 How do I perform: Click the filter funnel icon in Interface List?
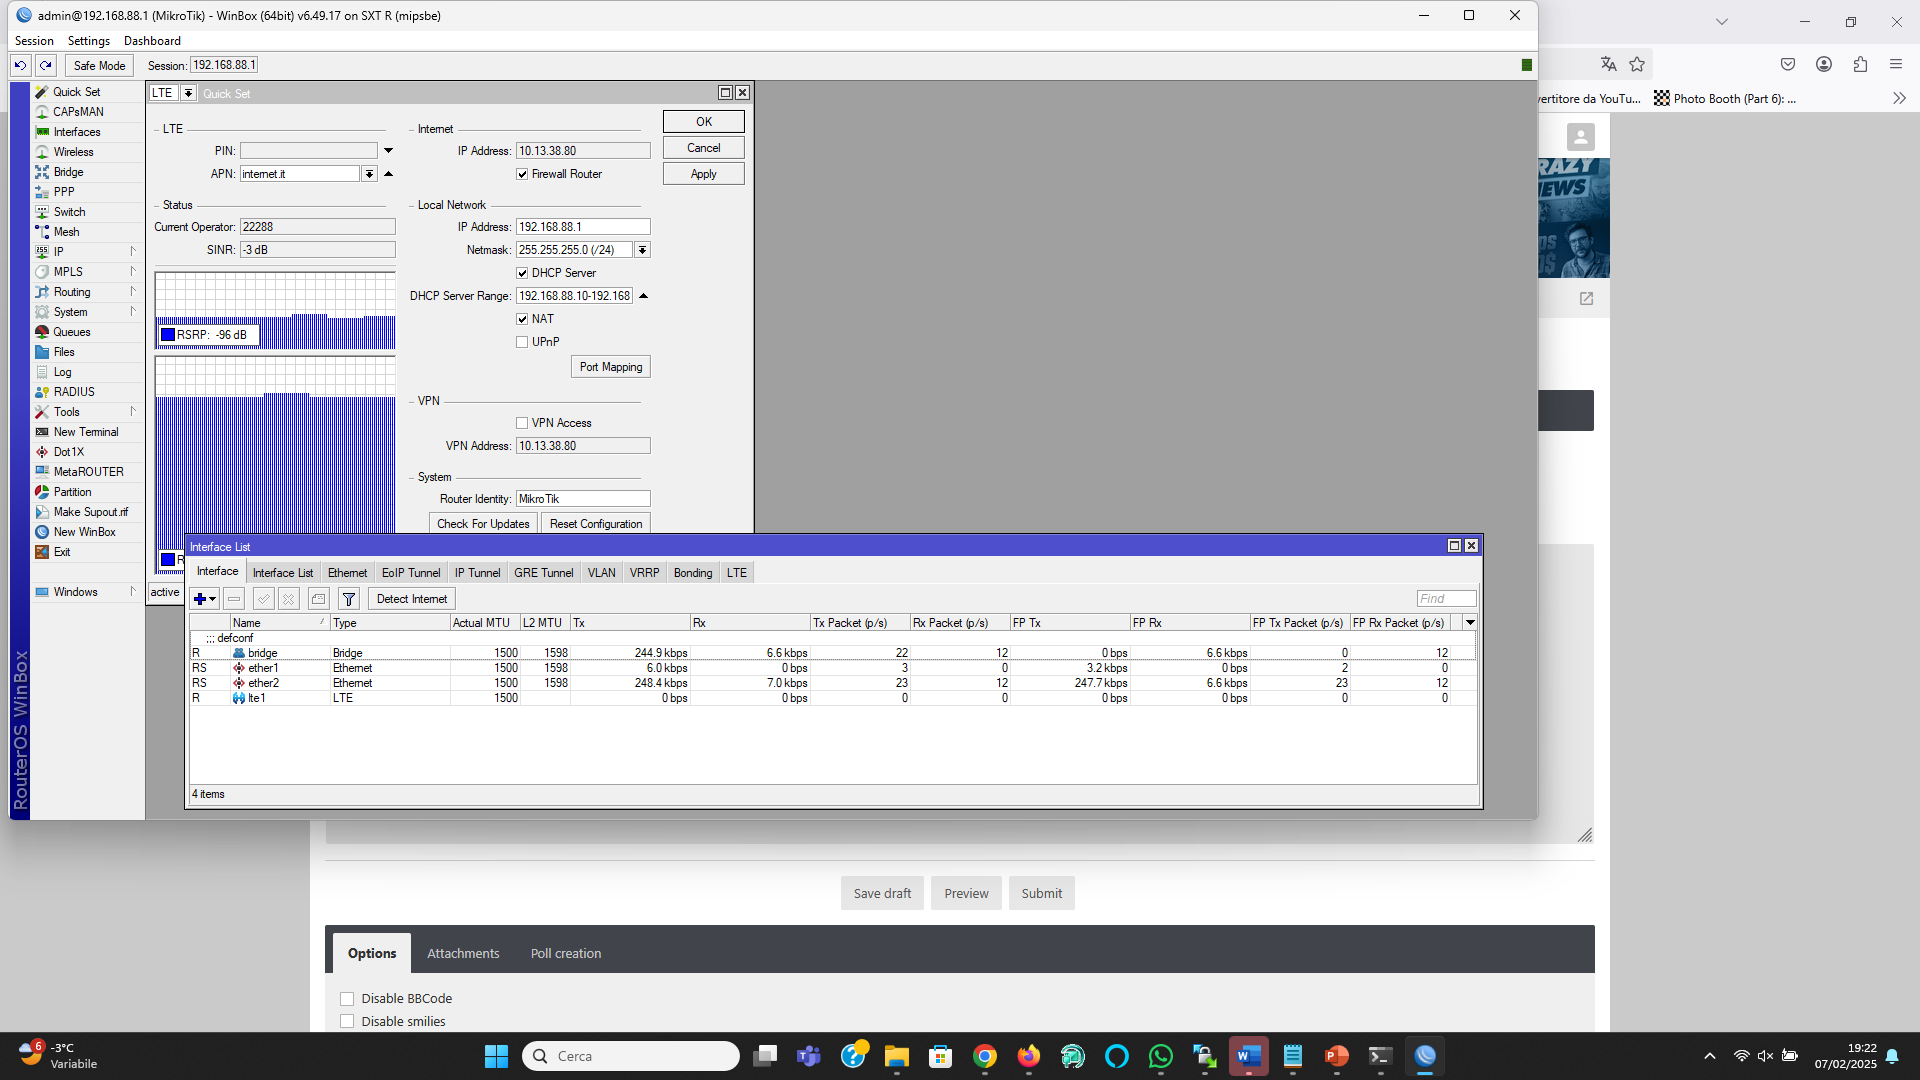point(349,599)
